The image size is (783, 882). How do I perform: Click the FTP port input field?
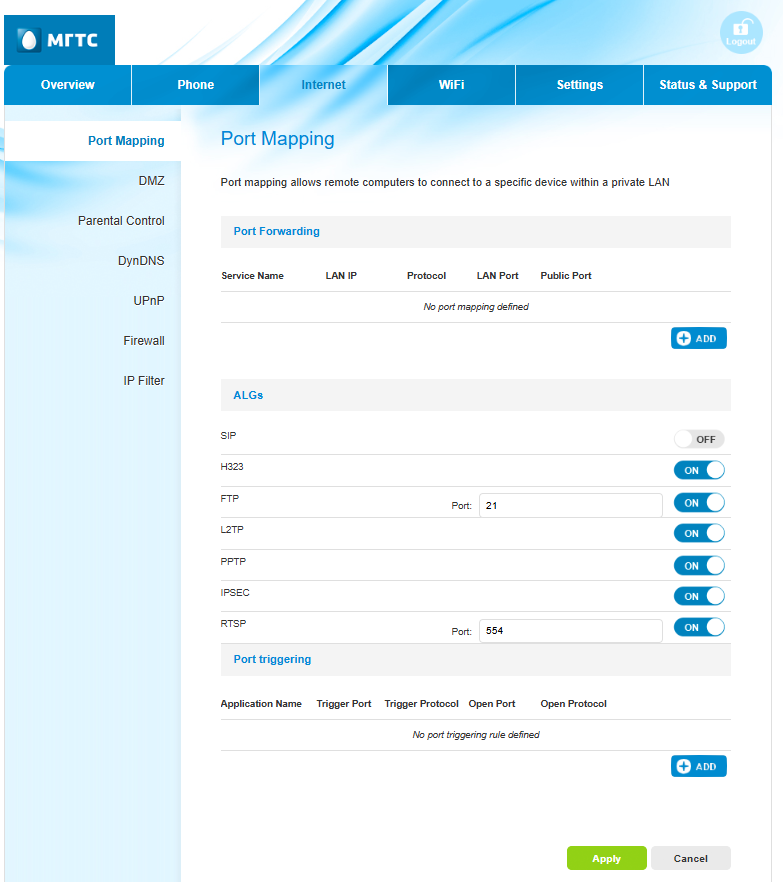(x=570, y=506)
